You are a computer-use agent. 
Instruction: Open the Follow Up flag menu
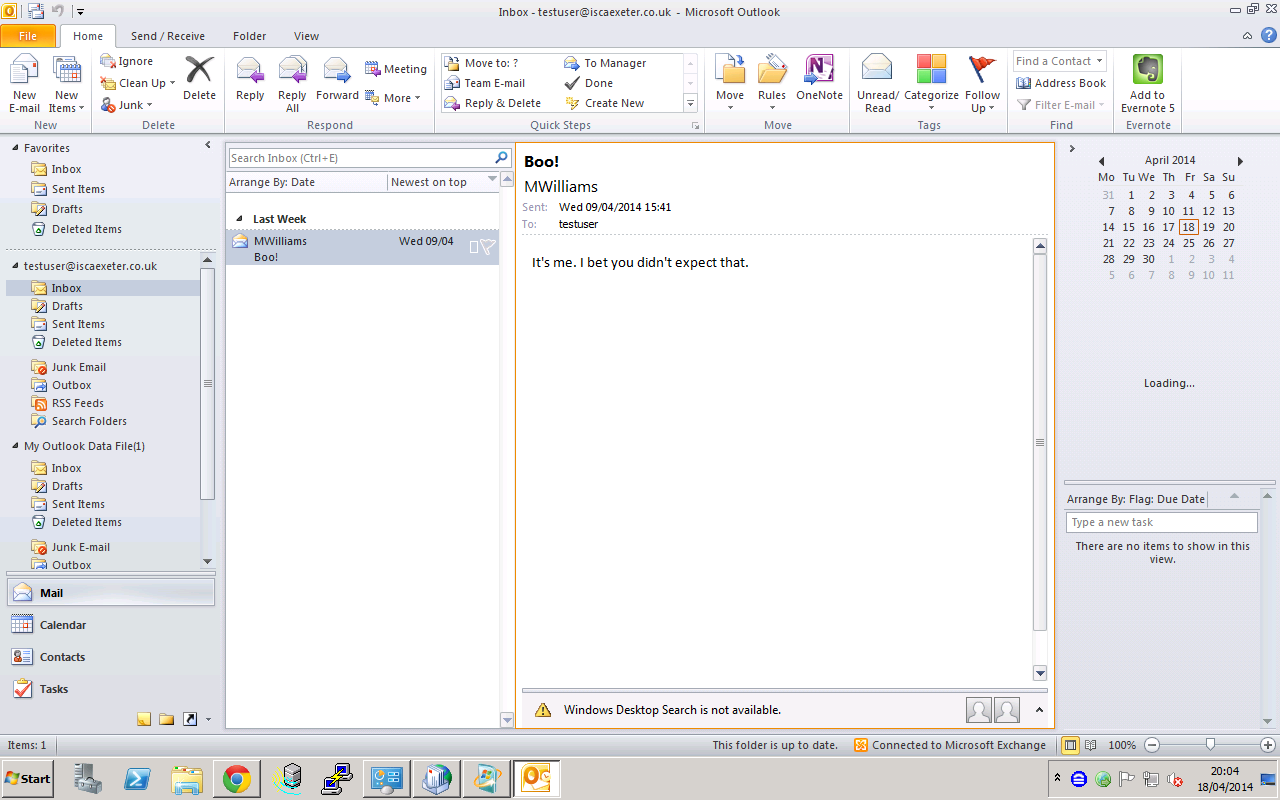[982, 84]
